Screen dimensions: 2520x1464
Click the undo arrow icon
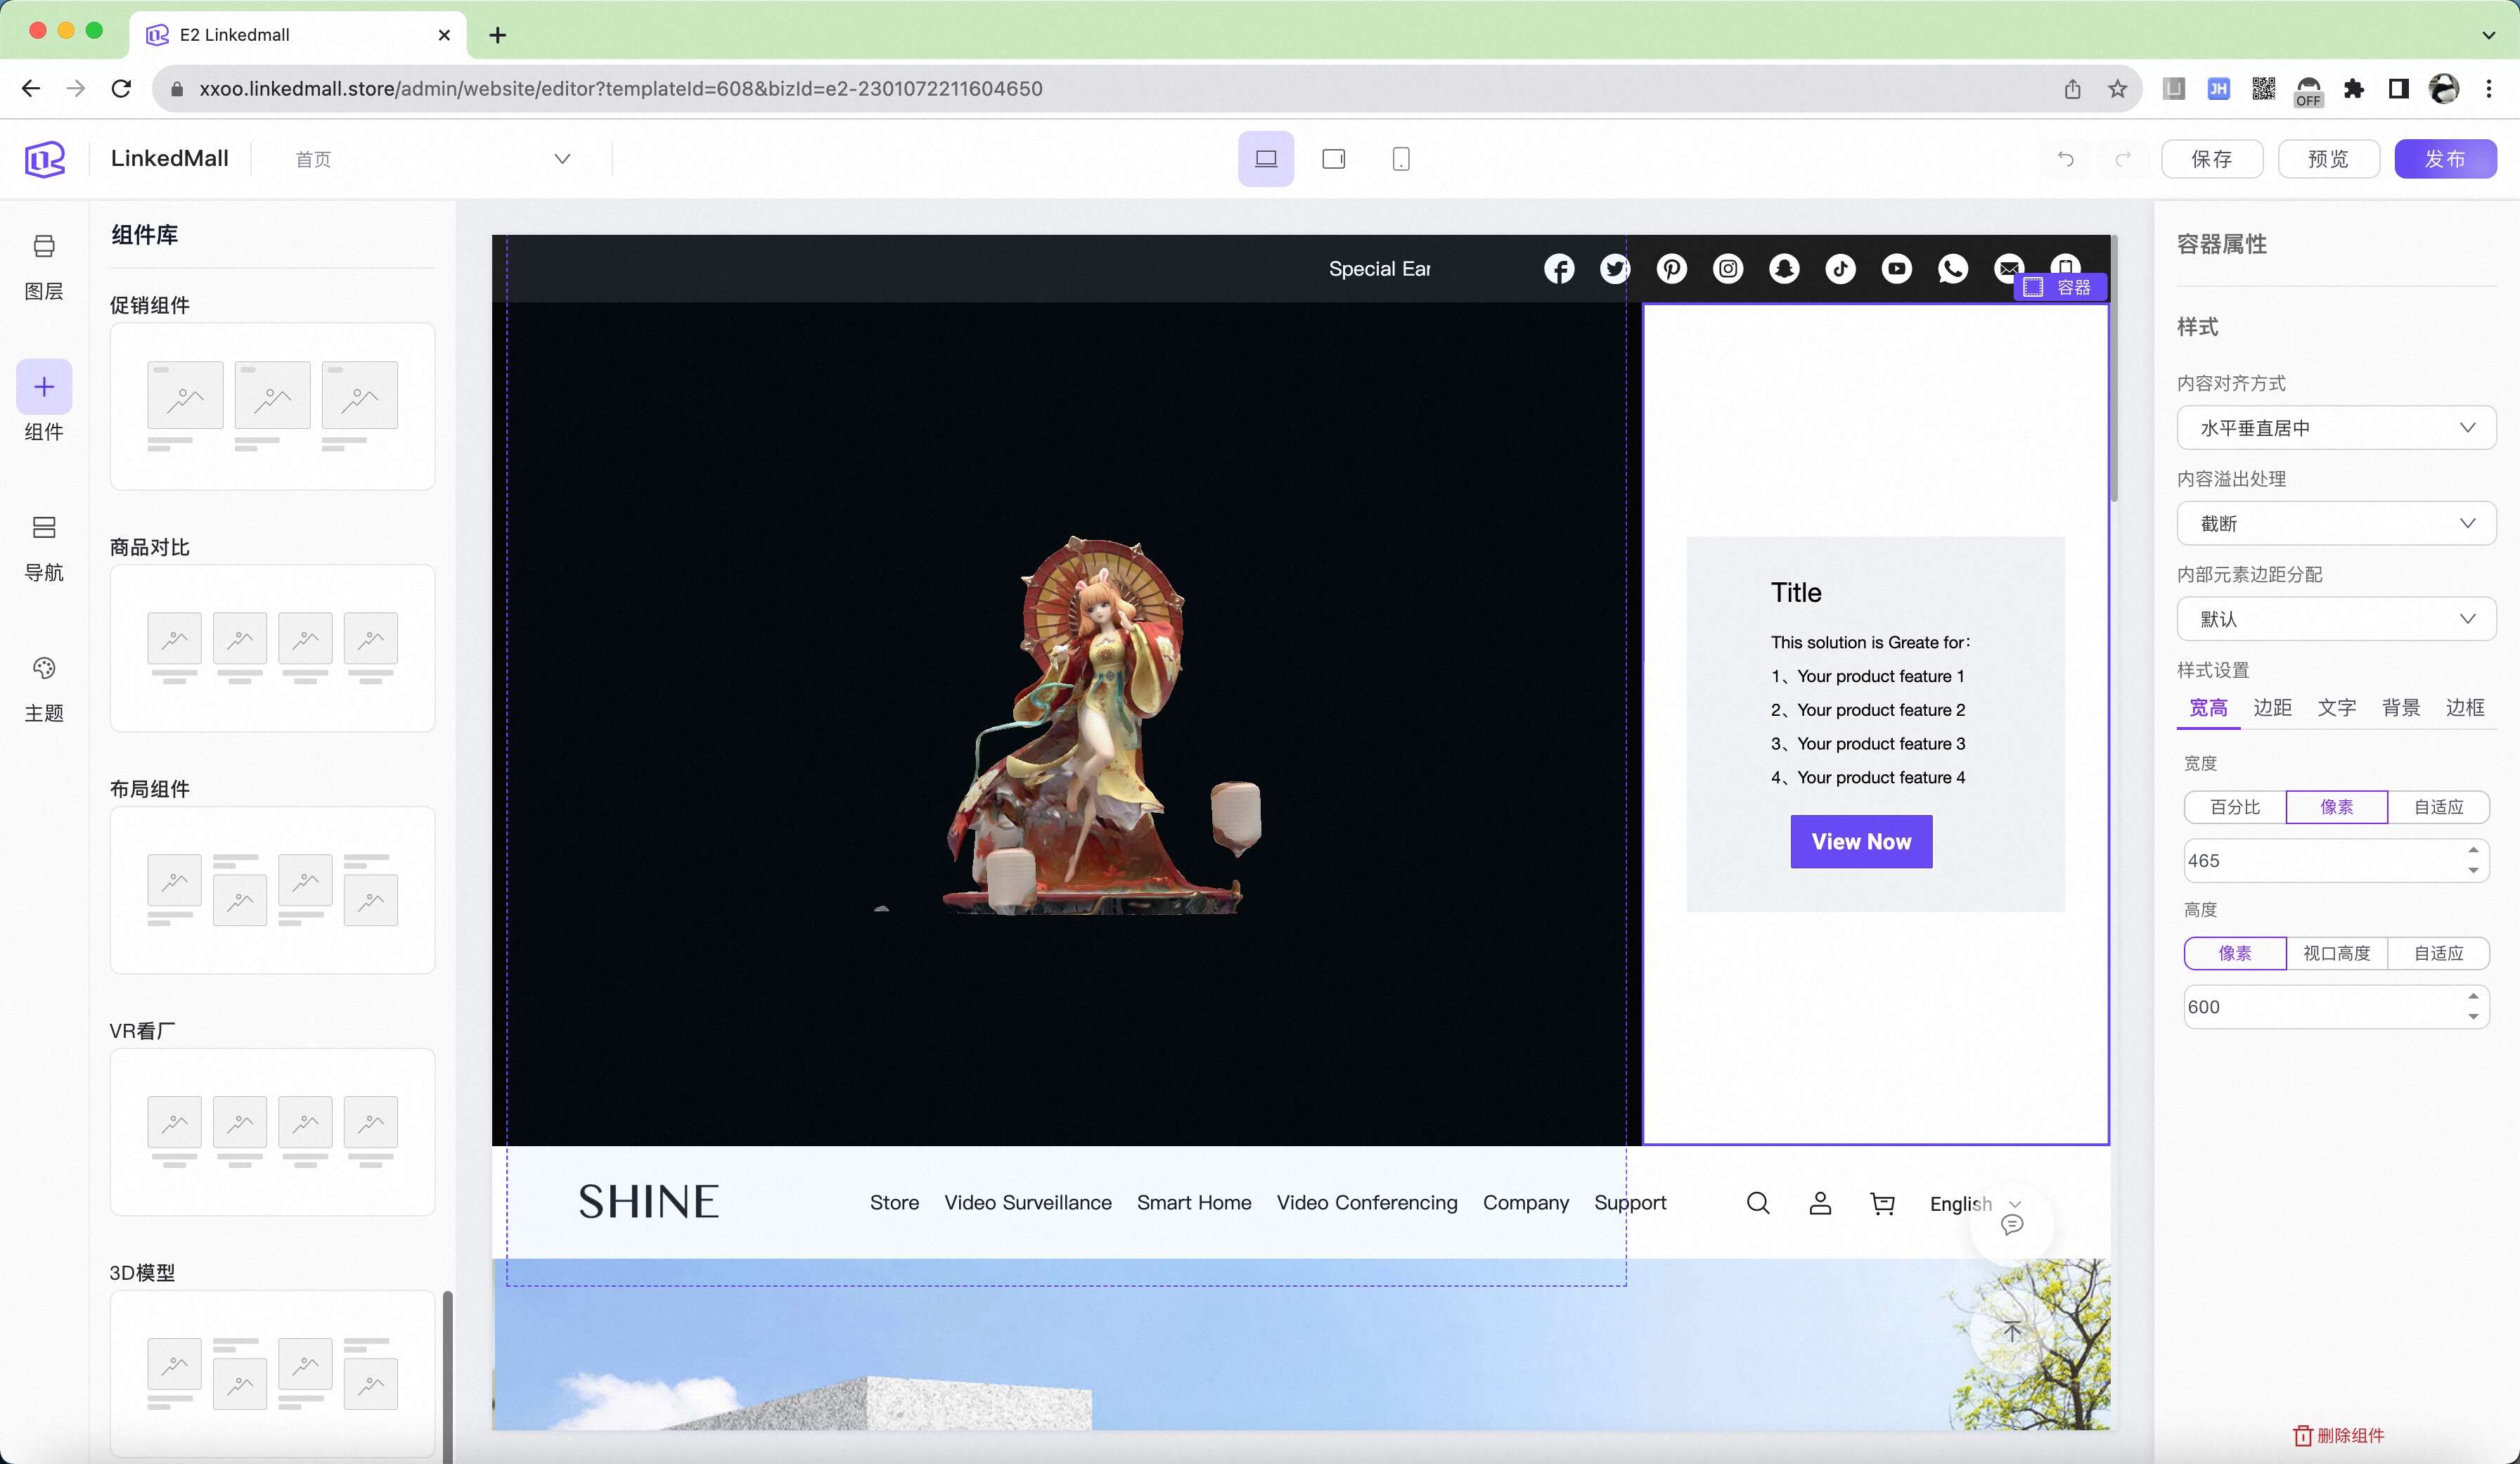2065,159
